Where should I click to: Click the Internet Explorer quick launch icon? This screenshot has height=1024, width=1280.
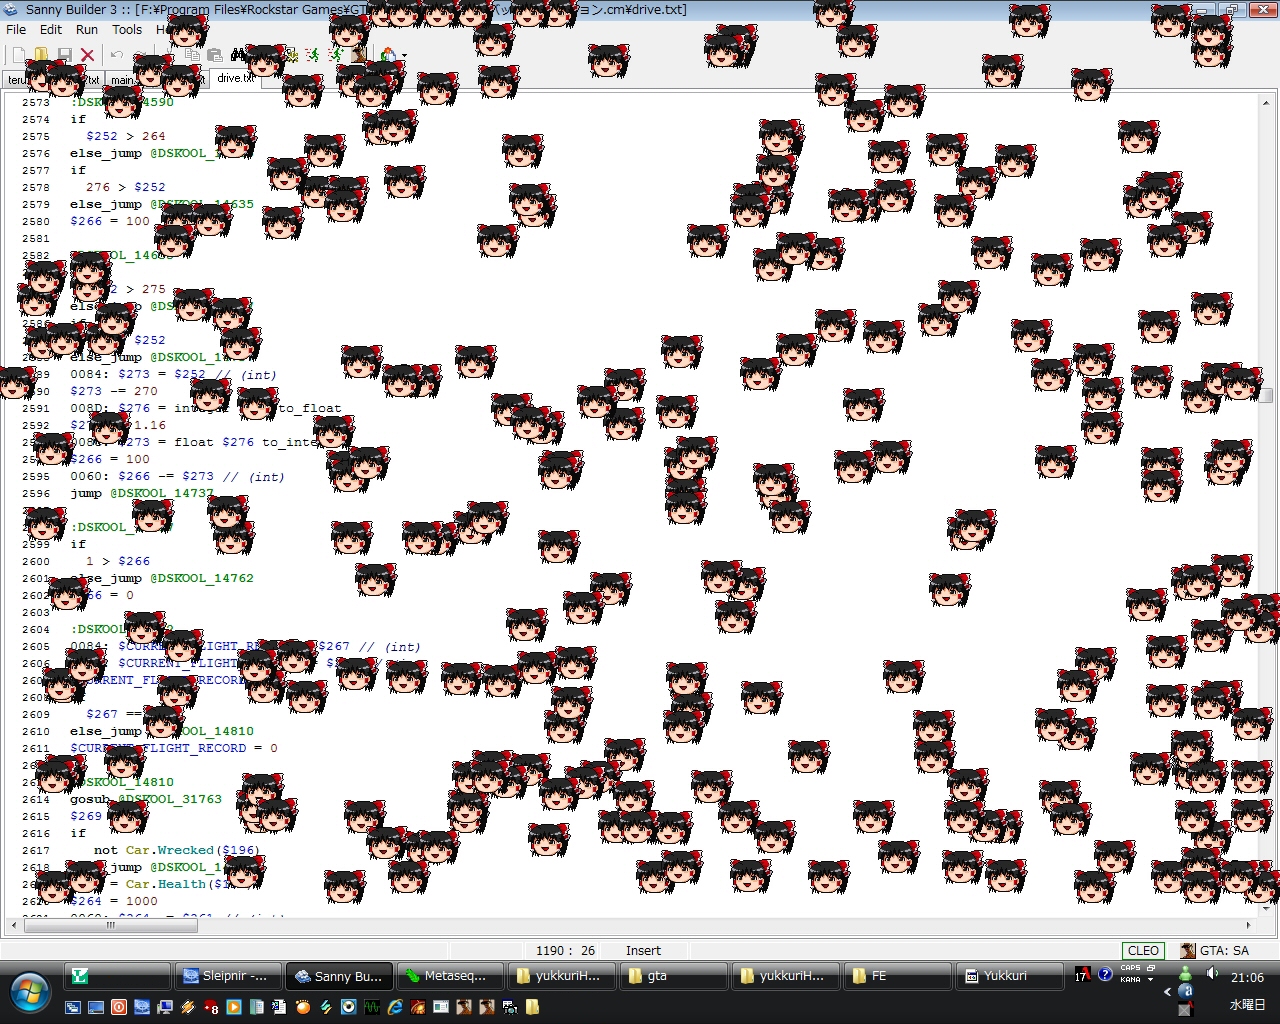395,1007
